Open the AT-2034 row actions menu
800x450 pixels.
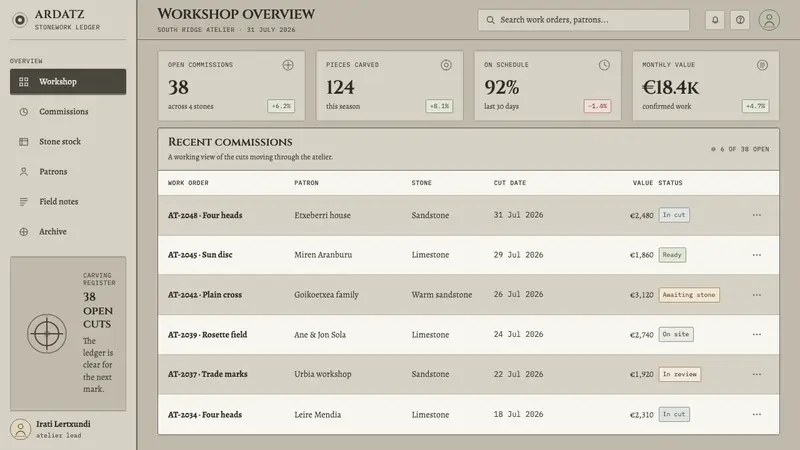757,414
